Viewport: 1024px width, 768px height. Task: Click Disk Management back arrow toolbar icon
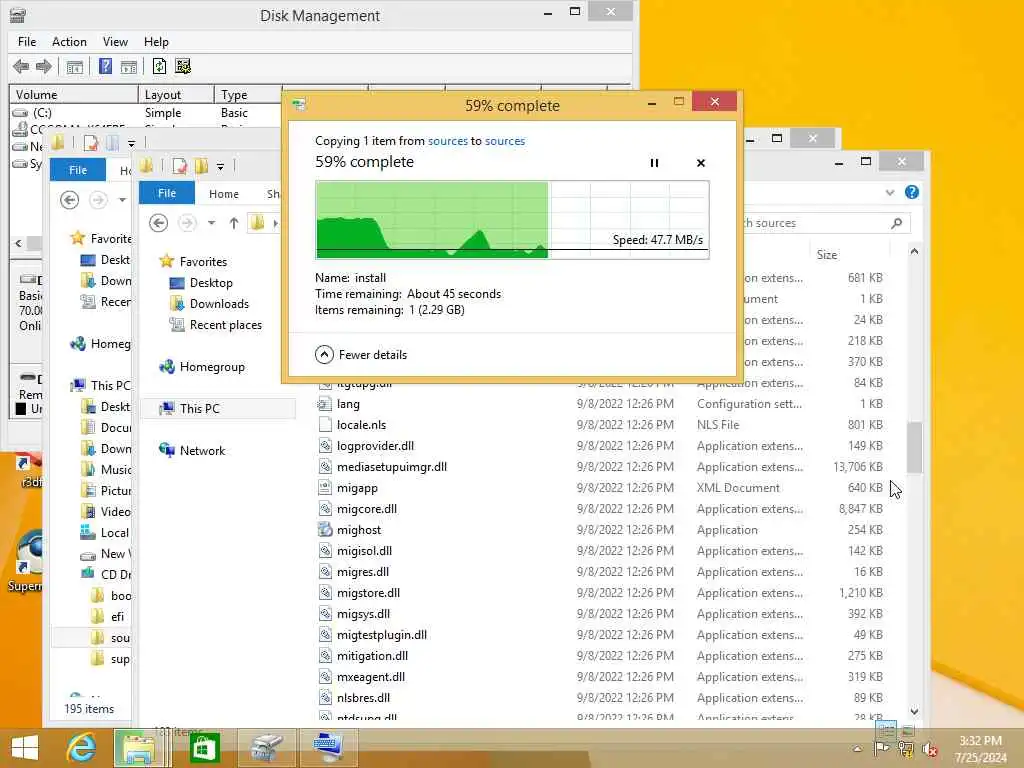click(x=21, y=66)
